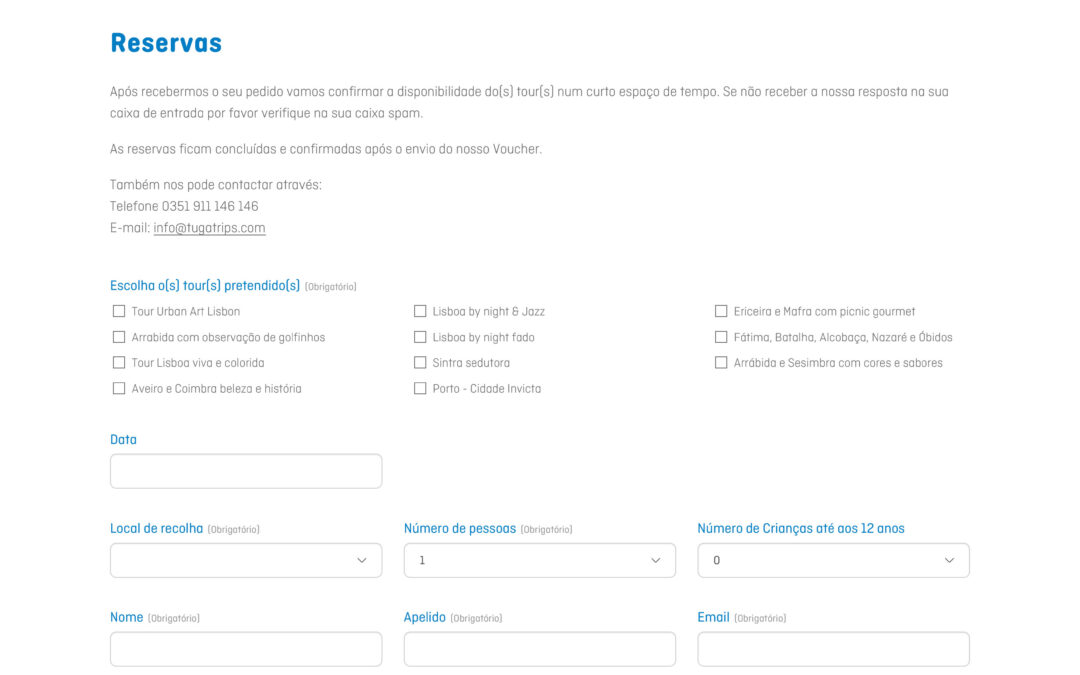Select Fátima, Batalha, Alcobaça, Nazaré e Óbidos
The image size is (1080, 675).
point(721,337)
